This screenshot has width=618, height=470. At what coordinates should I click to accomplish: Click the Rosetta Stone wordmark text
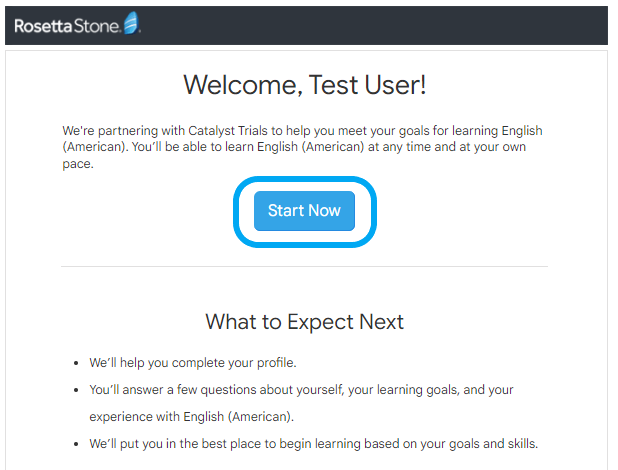[66, 26]
